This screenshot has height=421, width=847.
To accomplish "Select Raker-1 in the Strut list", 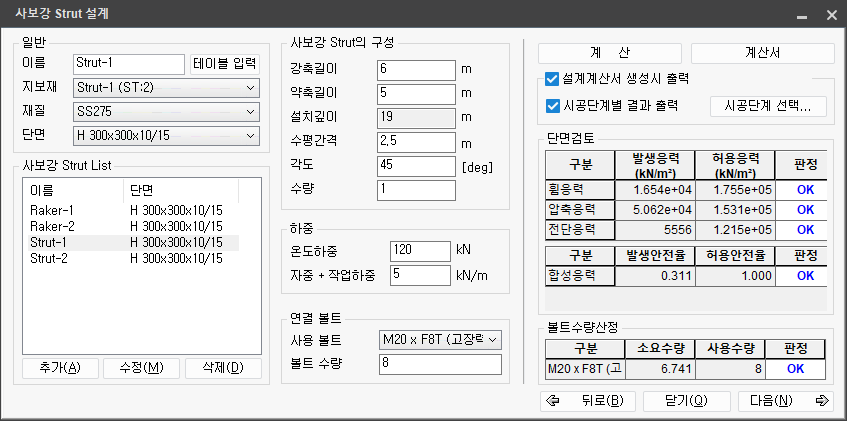I will pos(50,211).
